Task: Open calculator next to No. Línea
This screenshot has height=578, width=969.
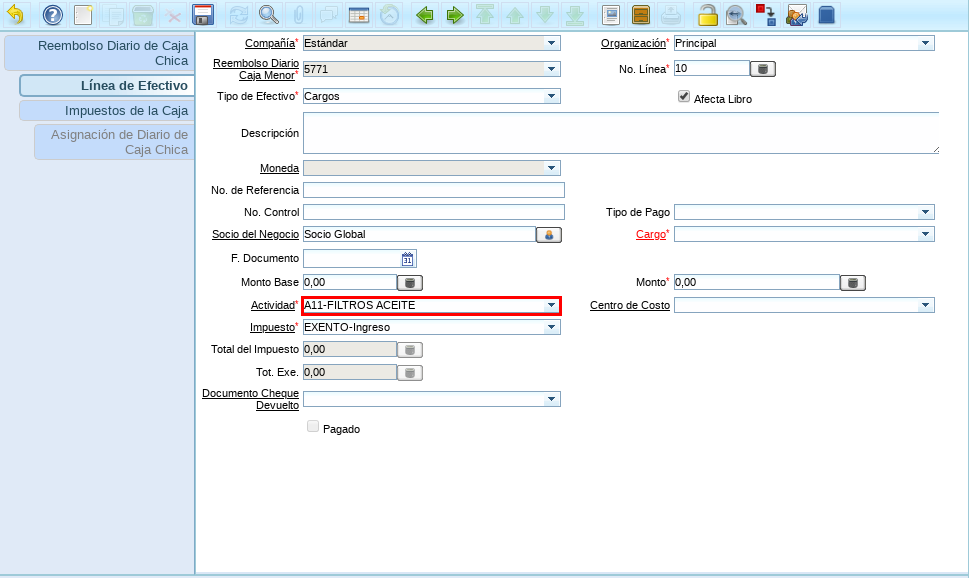Action: 763,69
